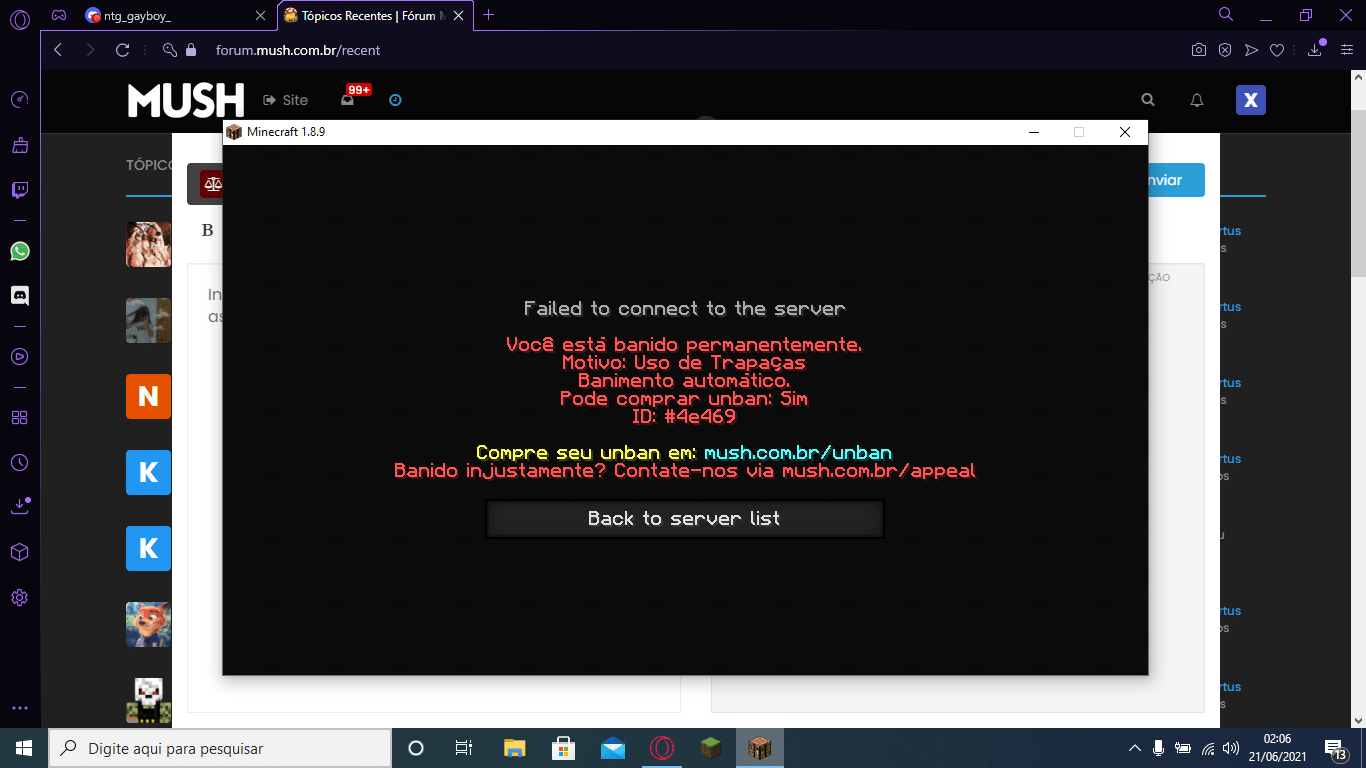The height and width of the screenshot is (768, 1366).
Task: Open the browser downloads popup in toolbar
Action: pyautogui.click(x=1316, y=49)
